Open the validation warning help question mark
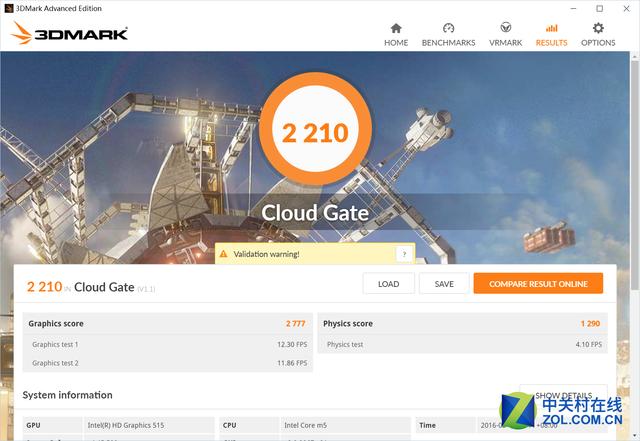 point(404,254)
